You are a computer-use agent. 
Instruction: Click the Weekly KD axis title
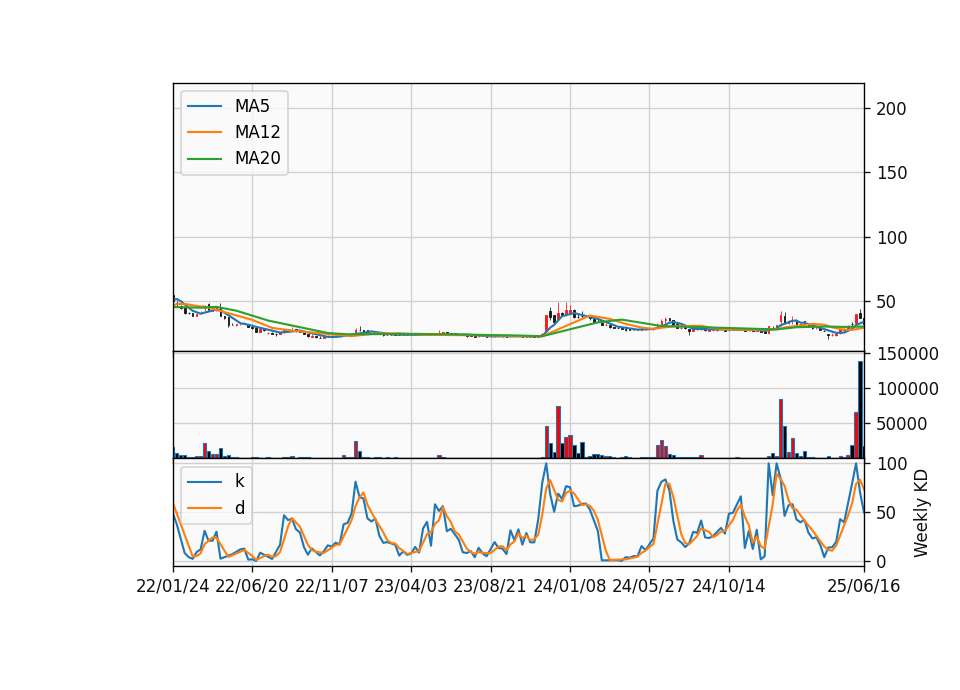point(921,513)
